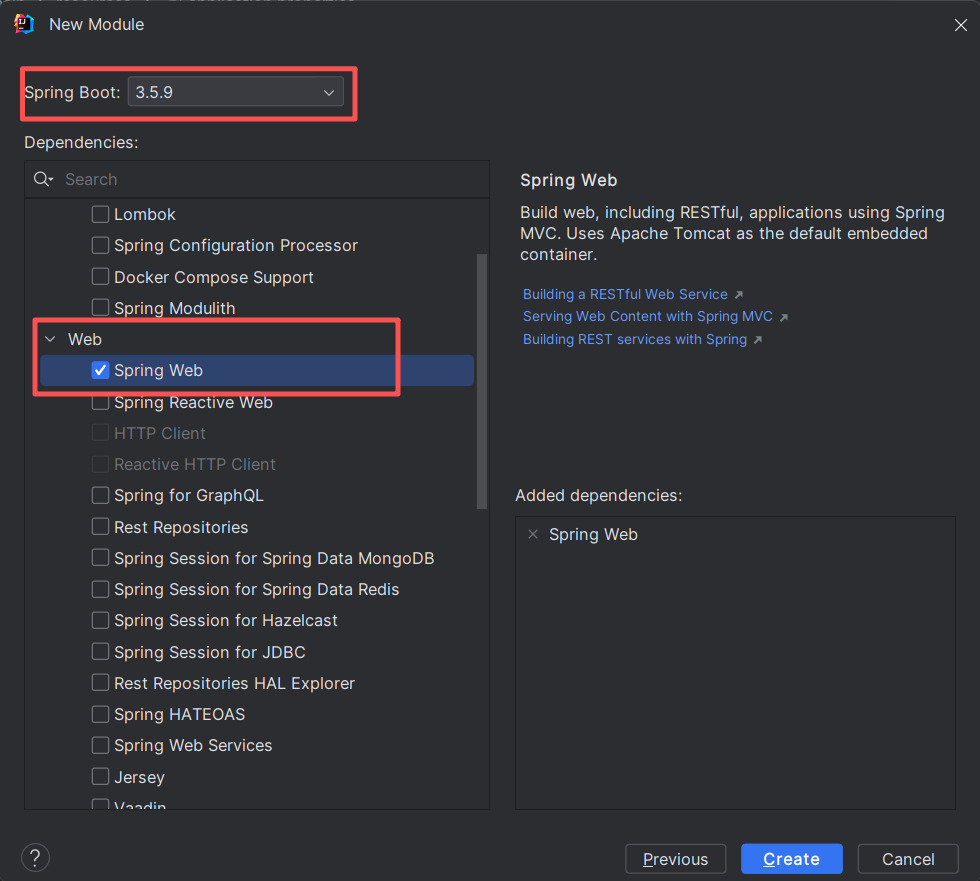Click arrow icon beside Building REST services link
Screen dimensions: 980x881
(x=758, y=340)
